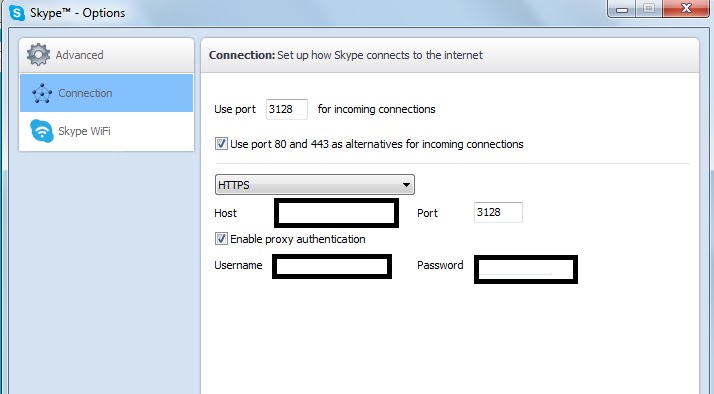
Task: Select the Connection sidebar item
Action: pos(107,93)
